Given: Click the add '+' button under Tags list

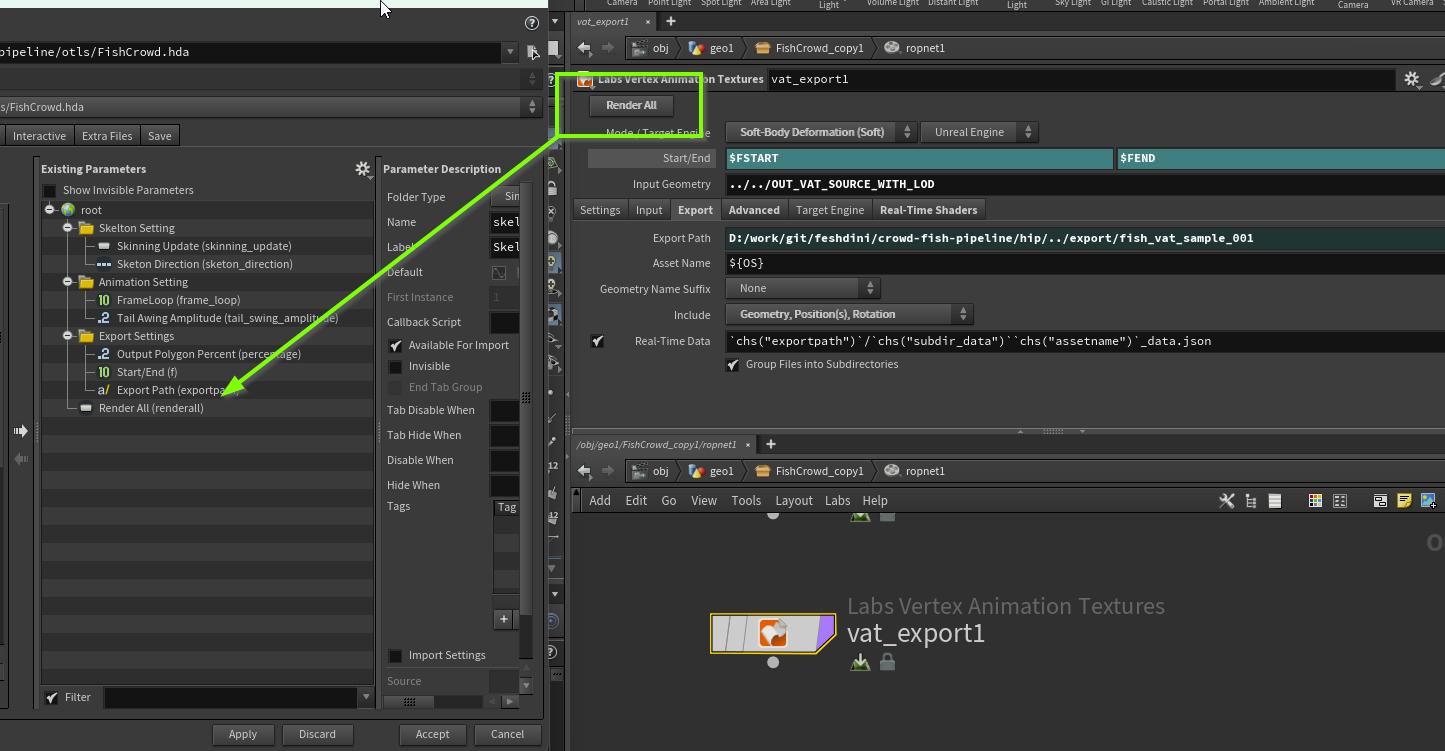Looking at the screenshot, I should click(x=504, y=619).
